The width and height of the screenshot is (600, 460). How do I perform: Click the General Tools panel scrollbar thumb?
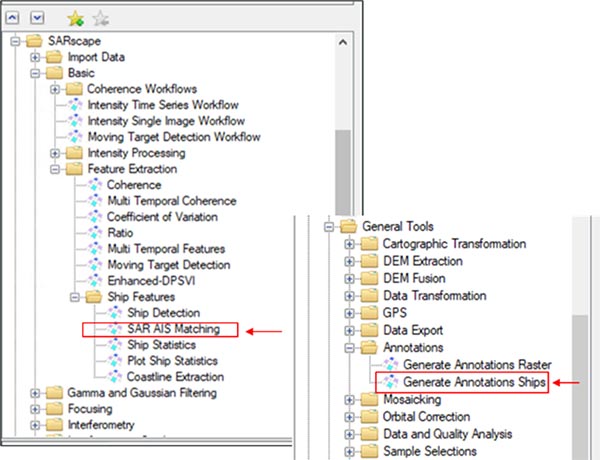coord(580,387)
